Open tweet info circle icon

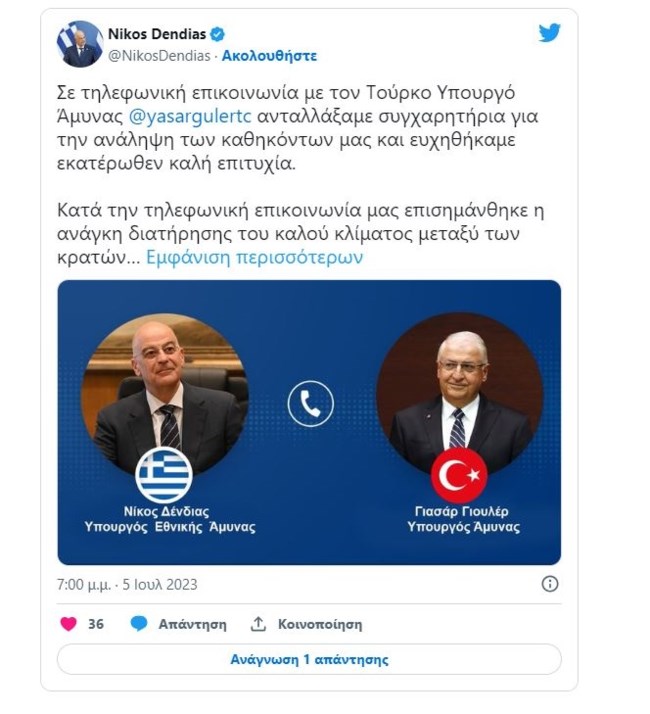(x=550, y=584)
